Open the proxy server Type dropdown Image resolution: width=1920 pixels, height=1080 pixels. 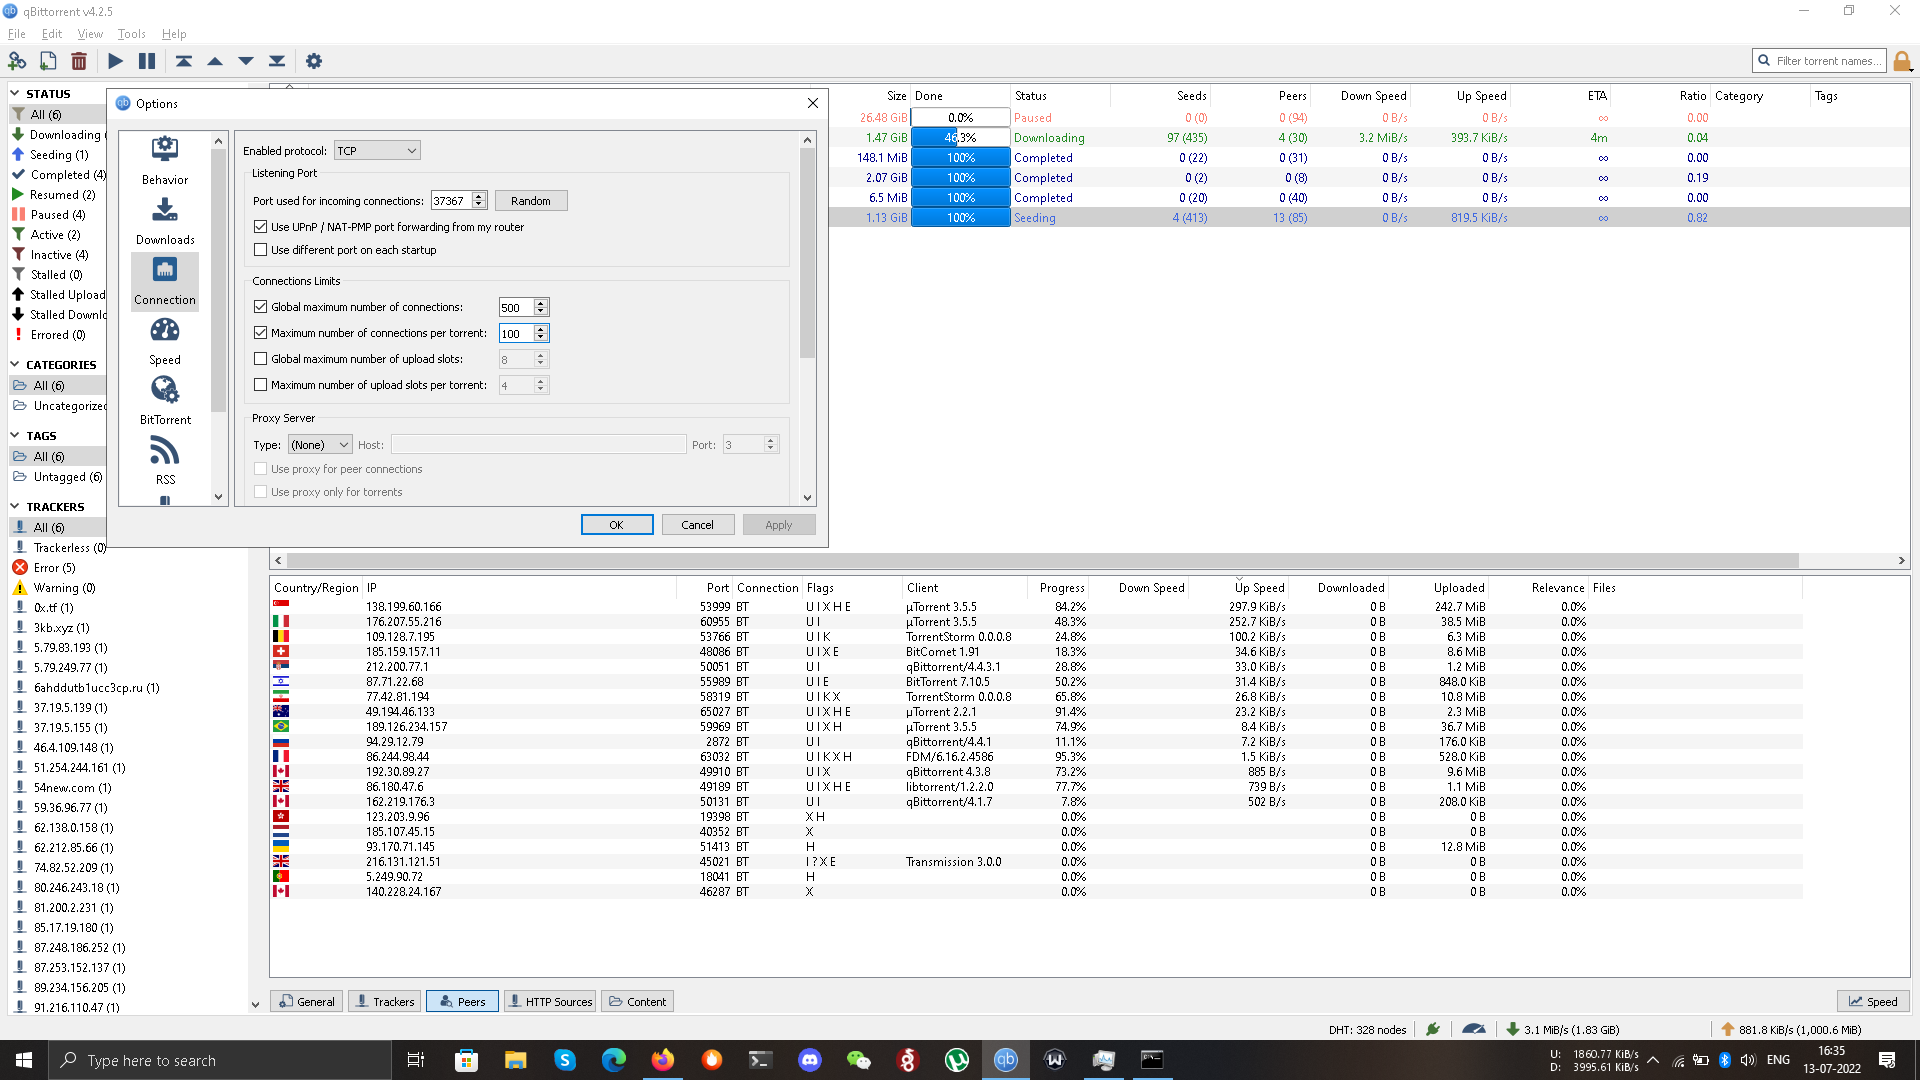[320, 445]
